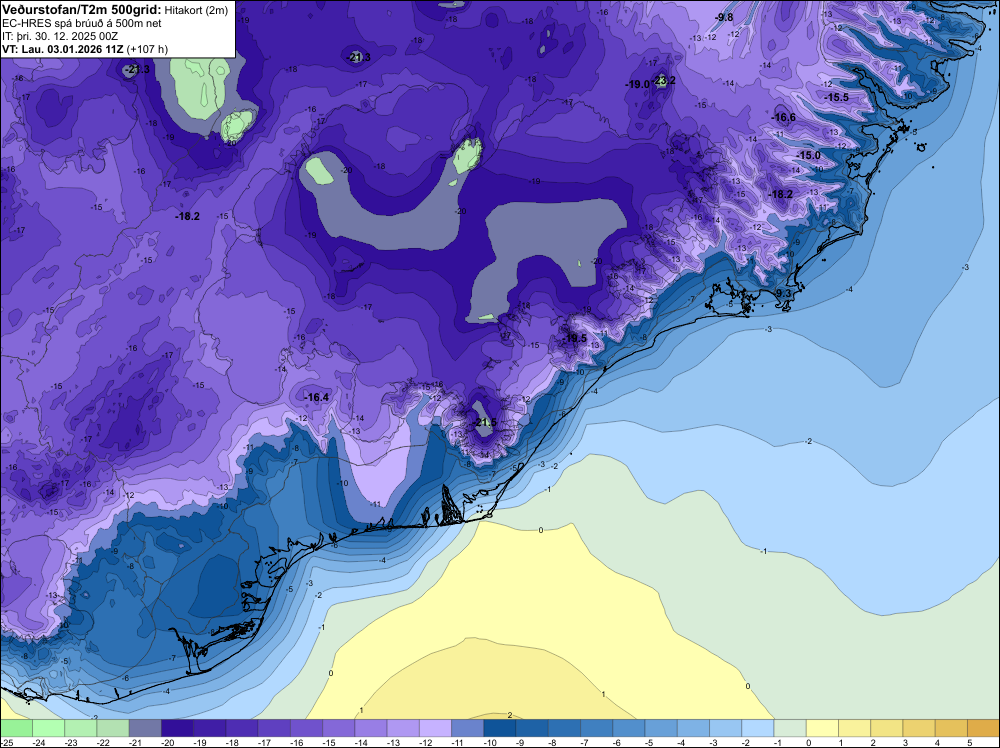Click the orange legend swatch labeled 5

[983, 728]
